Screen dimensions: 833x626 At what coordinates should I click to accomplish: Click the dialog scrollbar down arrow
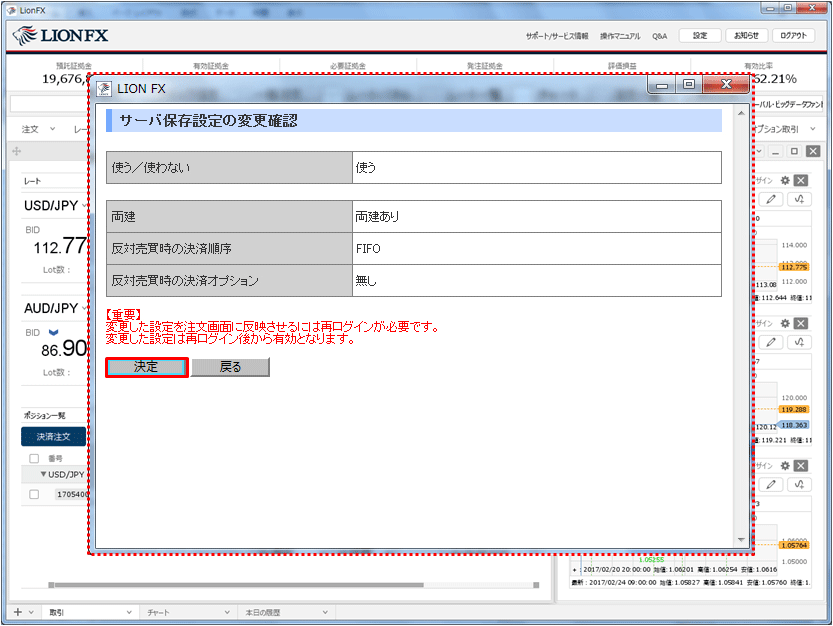[741, 540]
